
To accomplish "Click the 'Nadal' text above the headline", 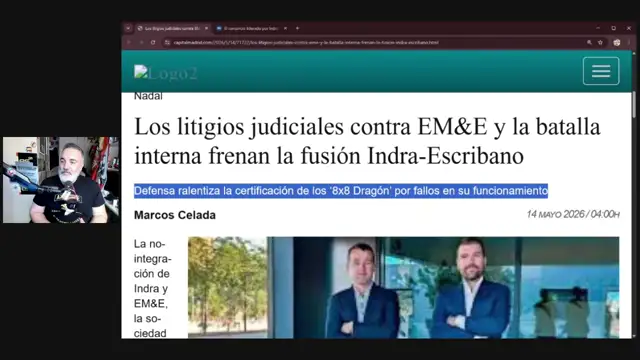I will click(x=148, y=96).
